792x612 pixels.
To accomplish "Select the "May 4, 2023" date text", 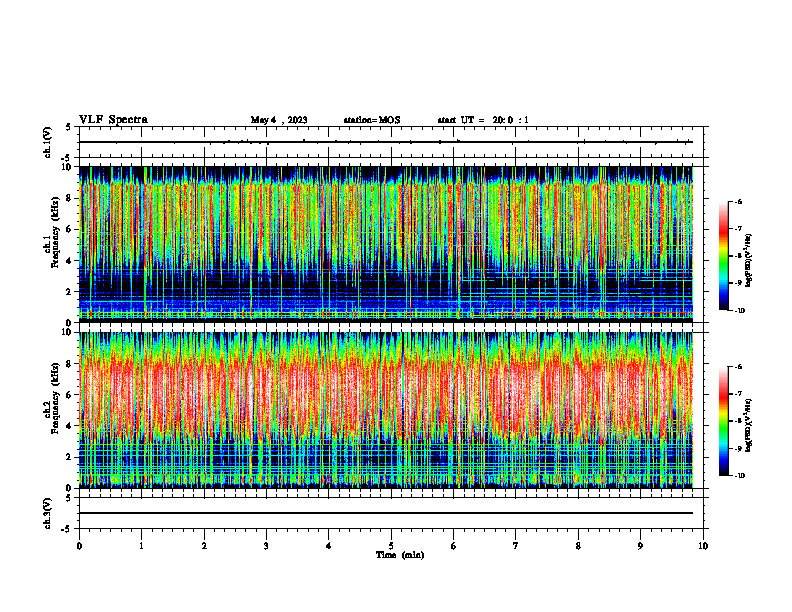I will [279, 120].
